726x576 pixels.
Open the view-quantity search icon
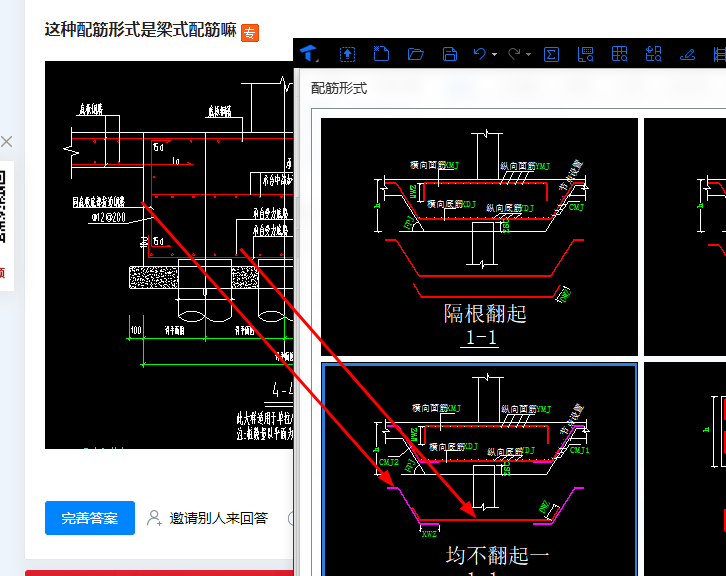click(585, 54)
